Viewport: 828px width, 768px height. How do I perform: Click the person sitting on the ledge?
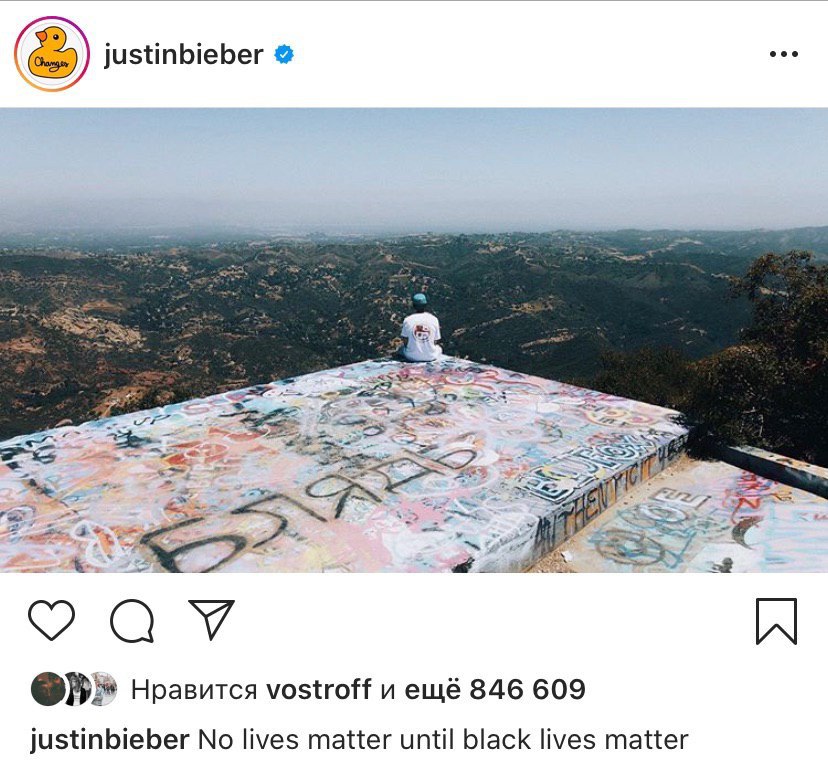(421, 328)
